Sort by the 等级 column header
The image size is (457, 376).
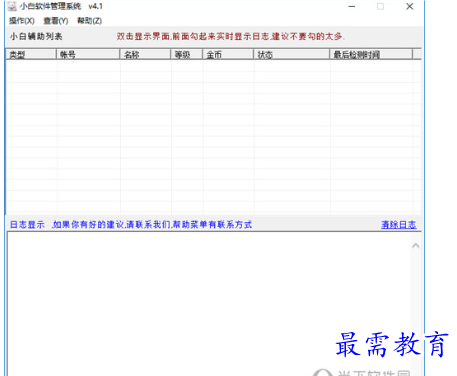point(187,54)
